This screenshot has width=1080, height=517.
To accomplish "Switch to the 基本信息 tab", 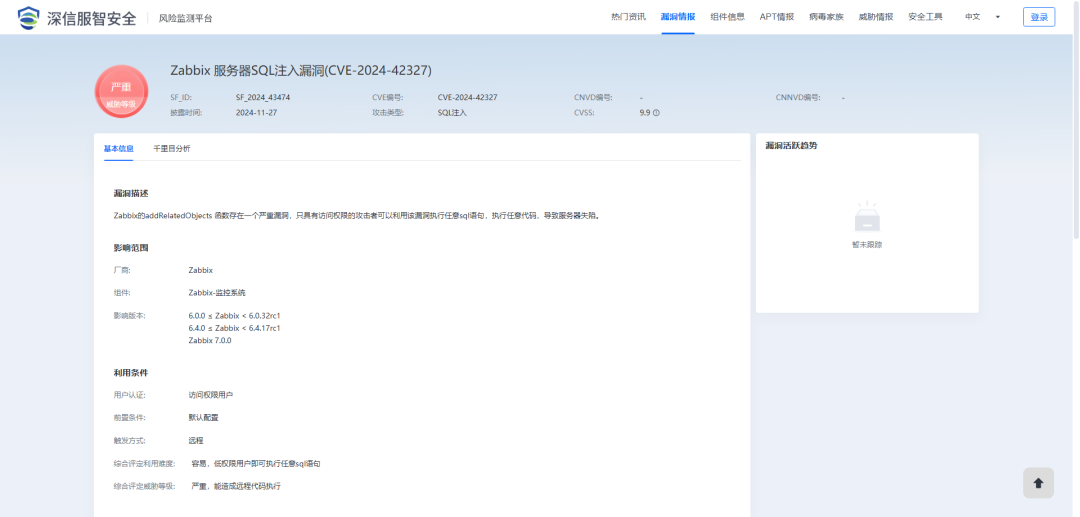I will (x=118, y=149).
